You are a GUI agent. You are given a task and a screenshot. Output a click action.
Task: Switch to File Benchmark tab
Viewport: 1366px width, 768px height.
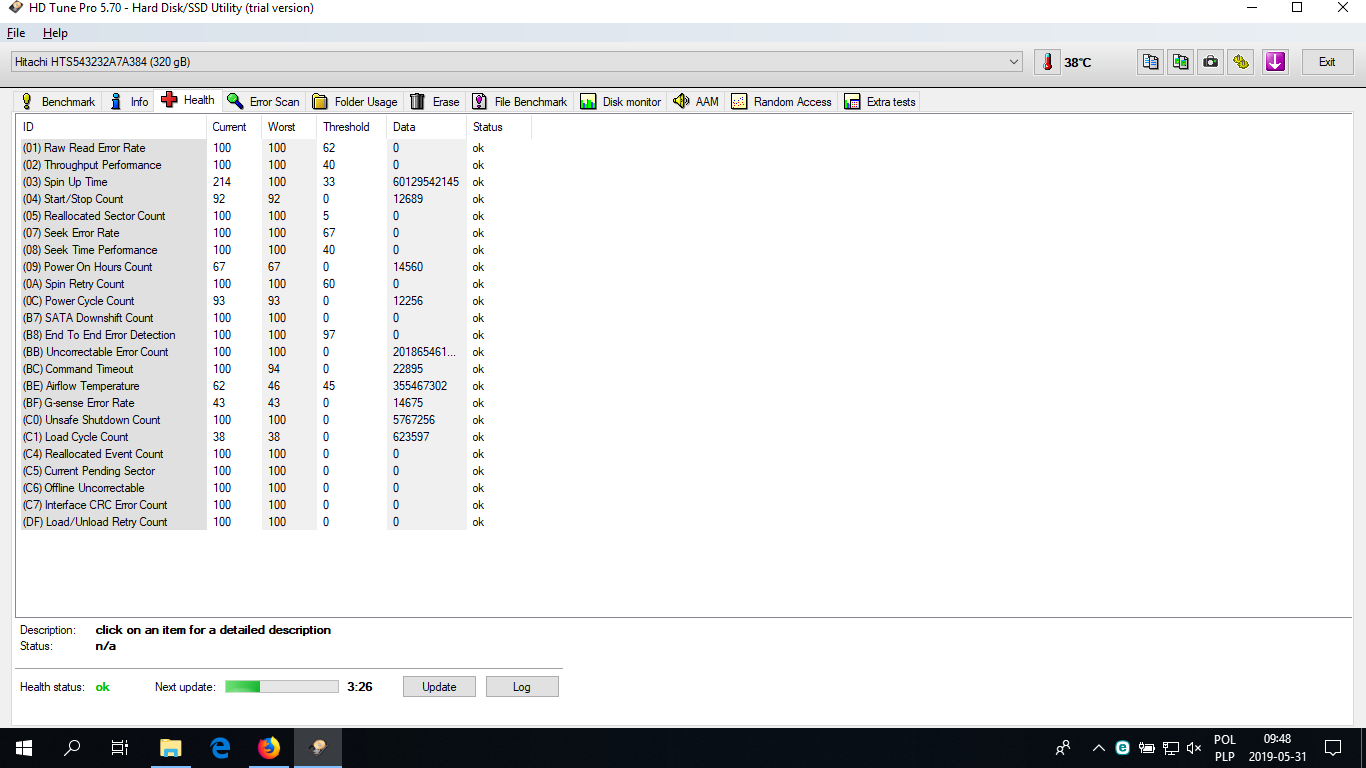520,101
